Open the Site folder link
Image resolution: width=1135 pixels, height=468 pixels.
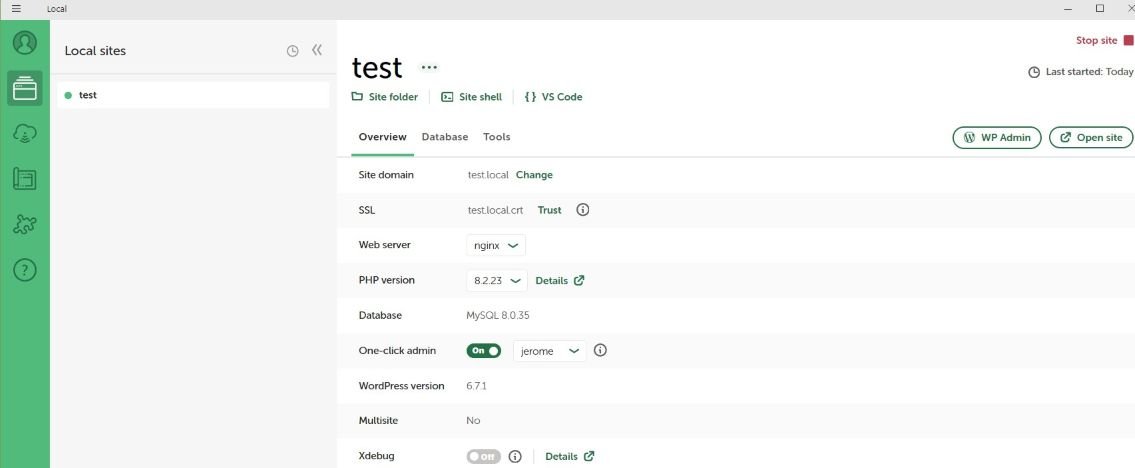384,97
